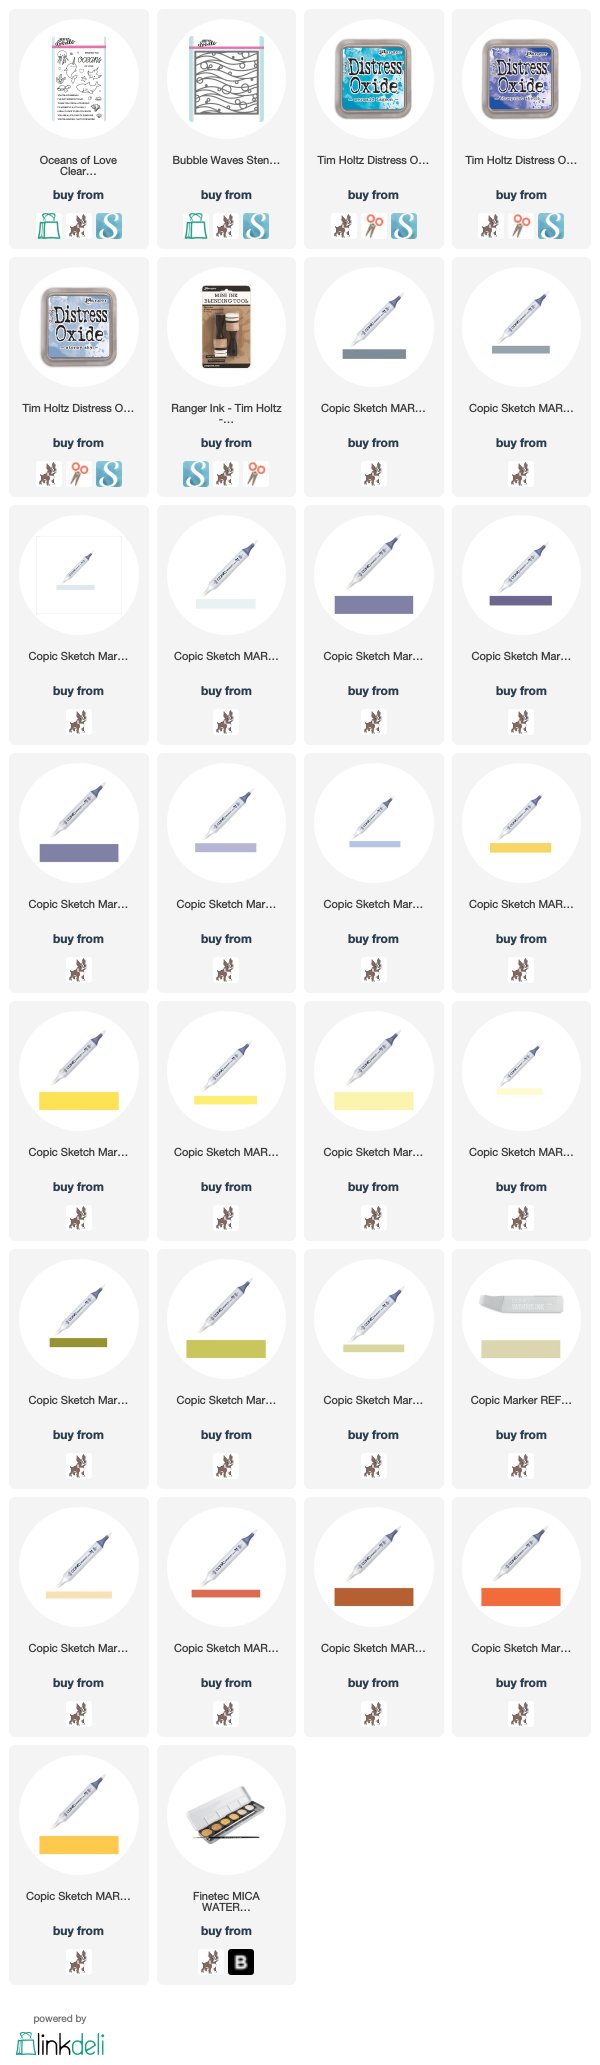Click the olive green Copic marker swatch
Screen dimensions: 600x2065
pos(79,1343)
